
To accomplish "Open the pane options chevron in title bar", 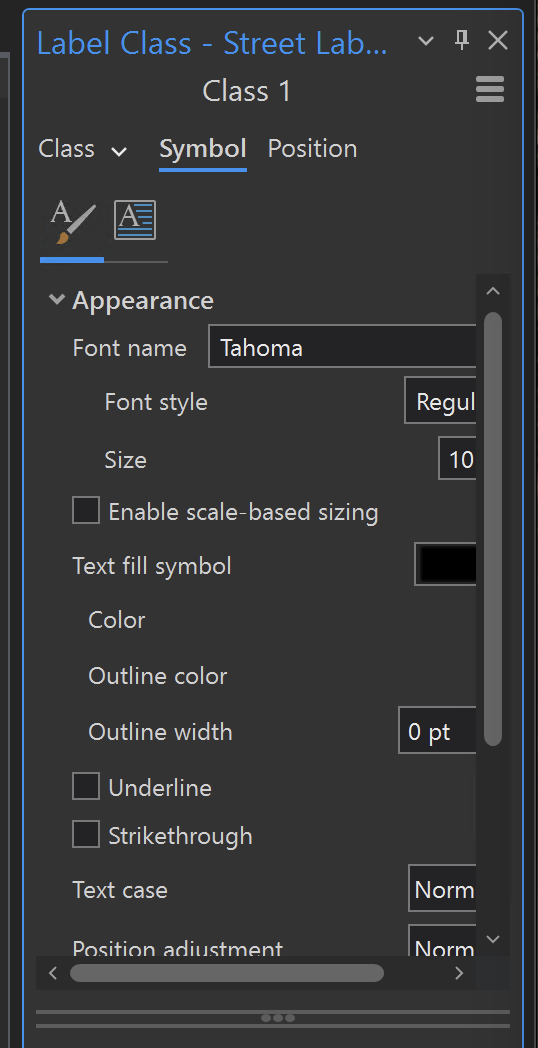I will tap(426, 41).
